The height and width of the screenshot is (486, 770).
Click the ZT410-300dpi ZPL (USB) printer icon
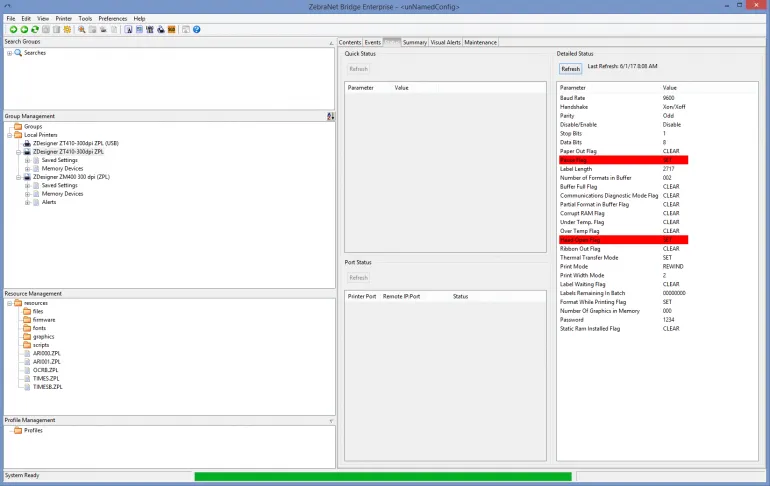click(28, 143)
